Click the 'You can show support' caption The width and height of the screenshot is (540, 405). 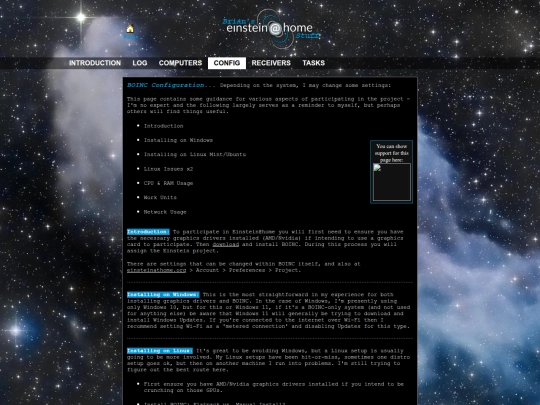pos(392,153)
